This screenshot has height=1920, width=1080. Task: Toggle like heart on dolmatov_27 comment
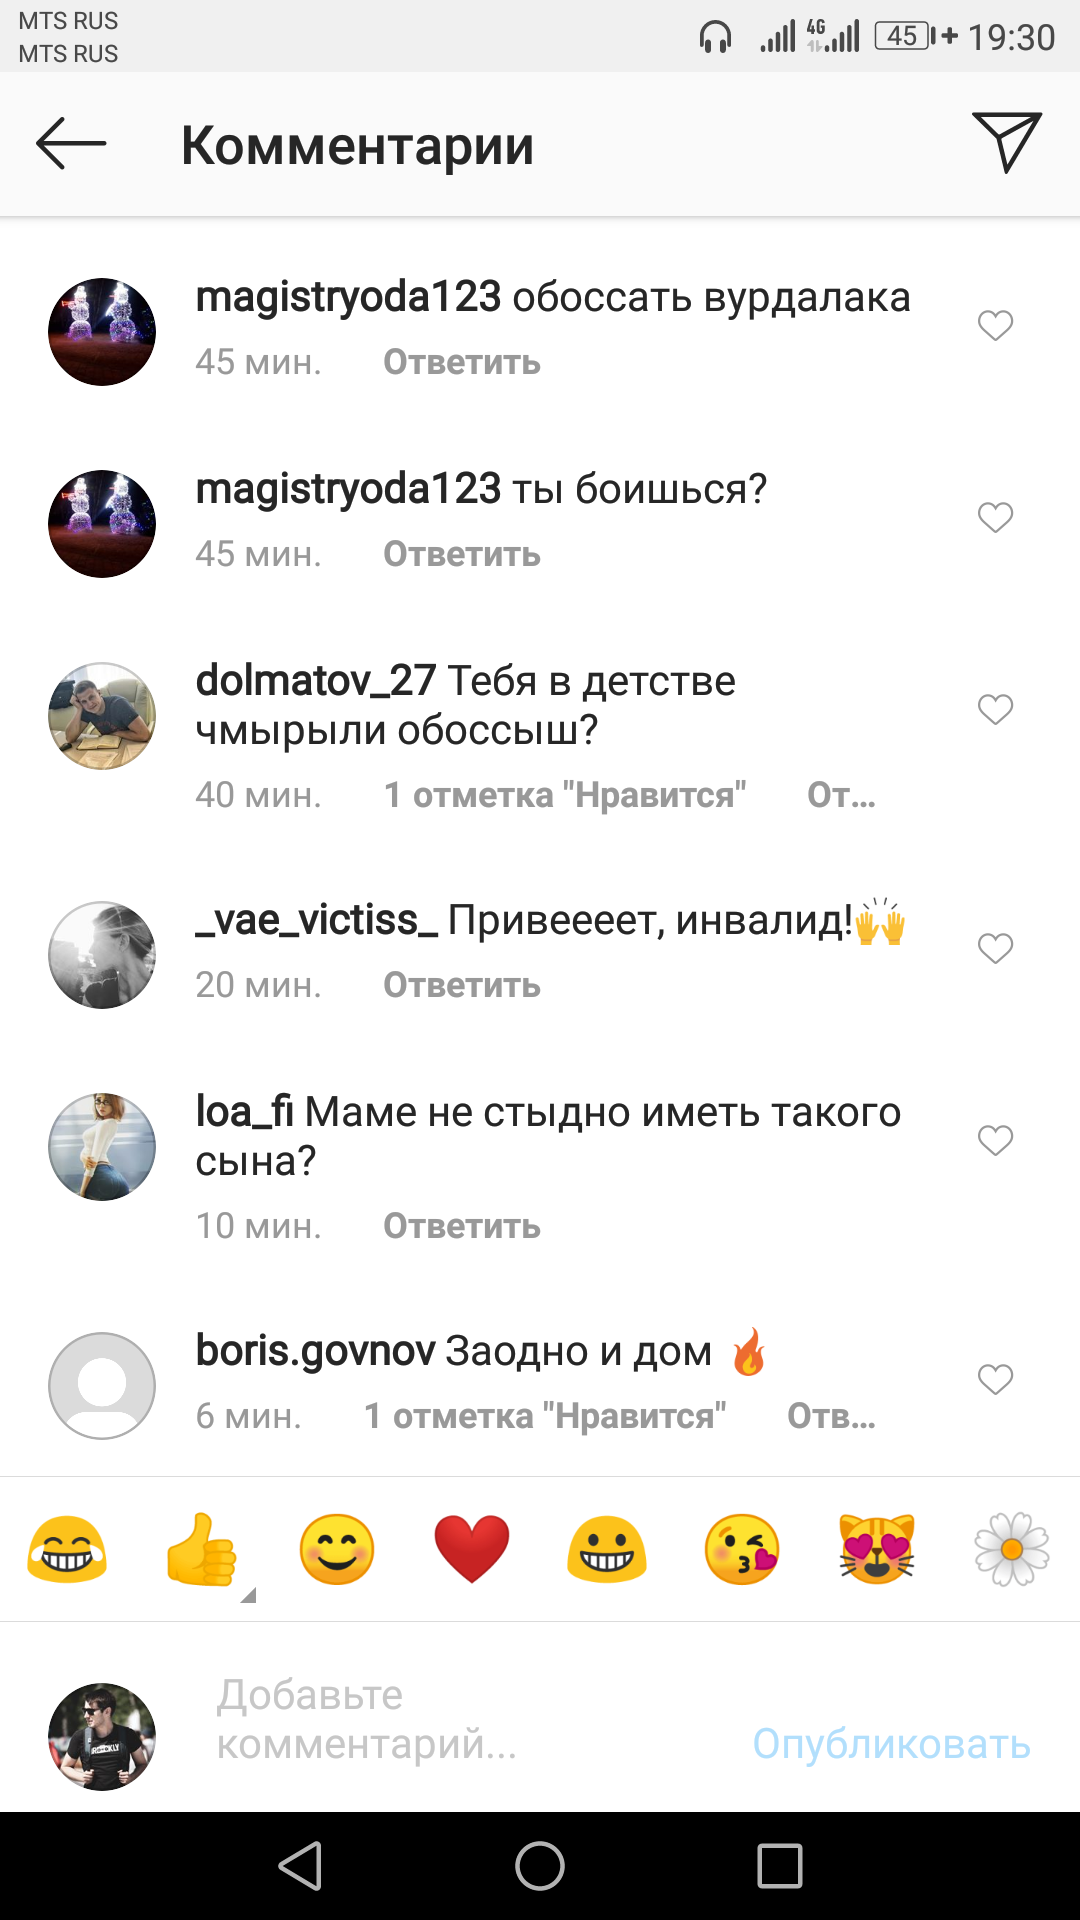point(995,709)
